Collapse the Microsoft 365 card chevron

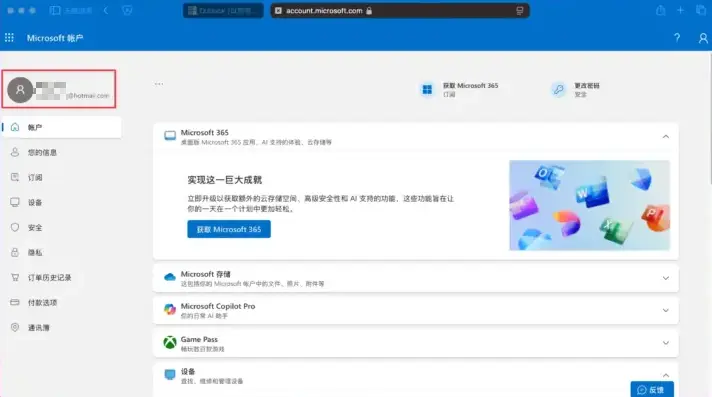[x=666, y=136]
